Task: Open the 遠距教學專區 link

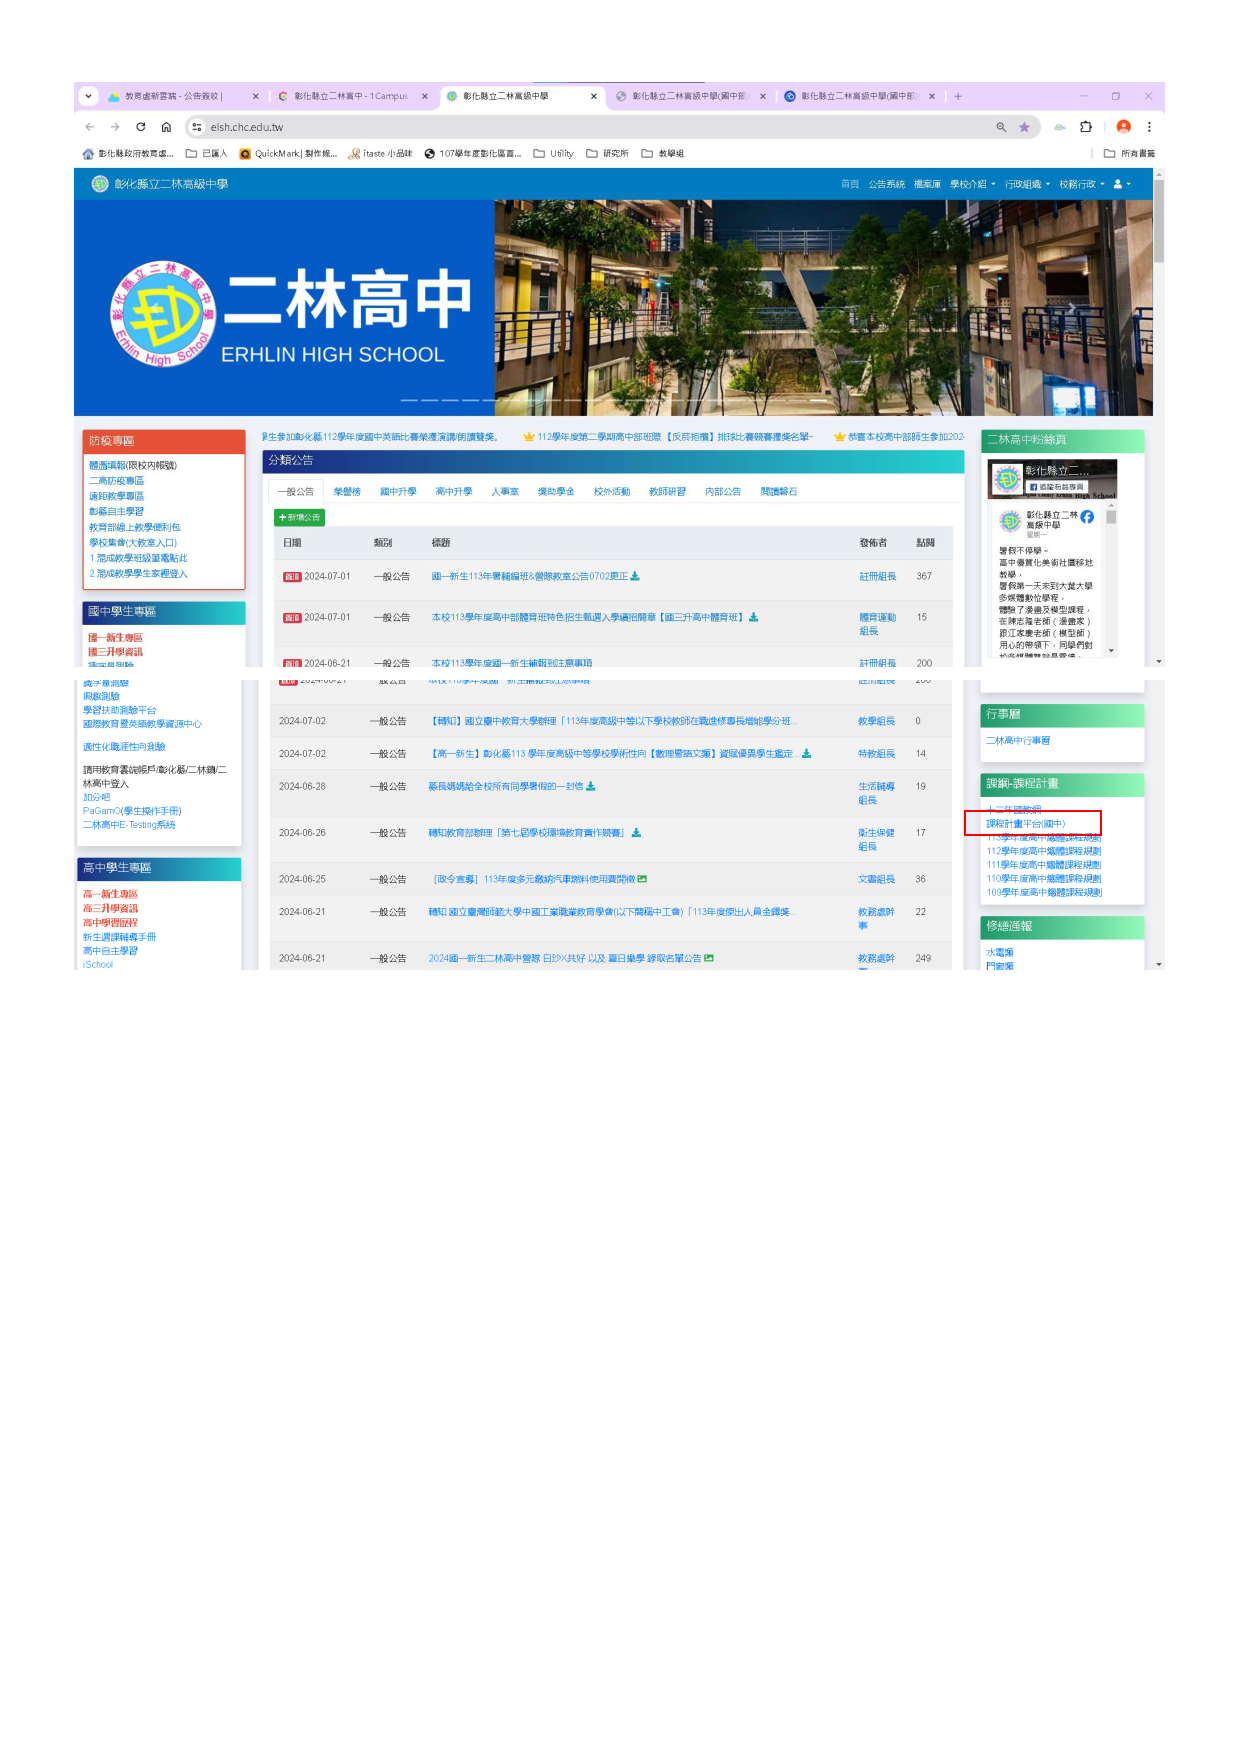Action: pyautogui.click(x=116, y=496)
